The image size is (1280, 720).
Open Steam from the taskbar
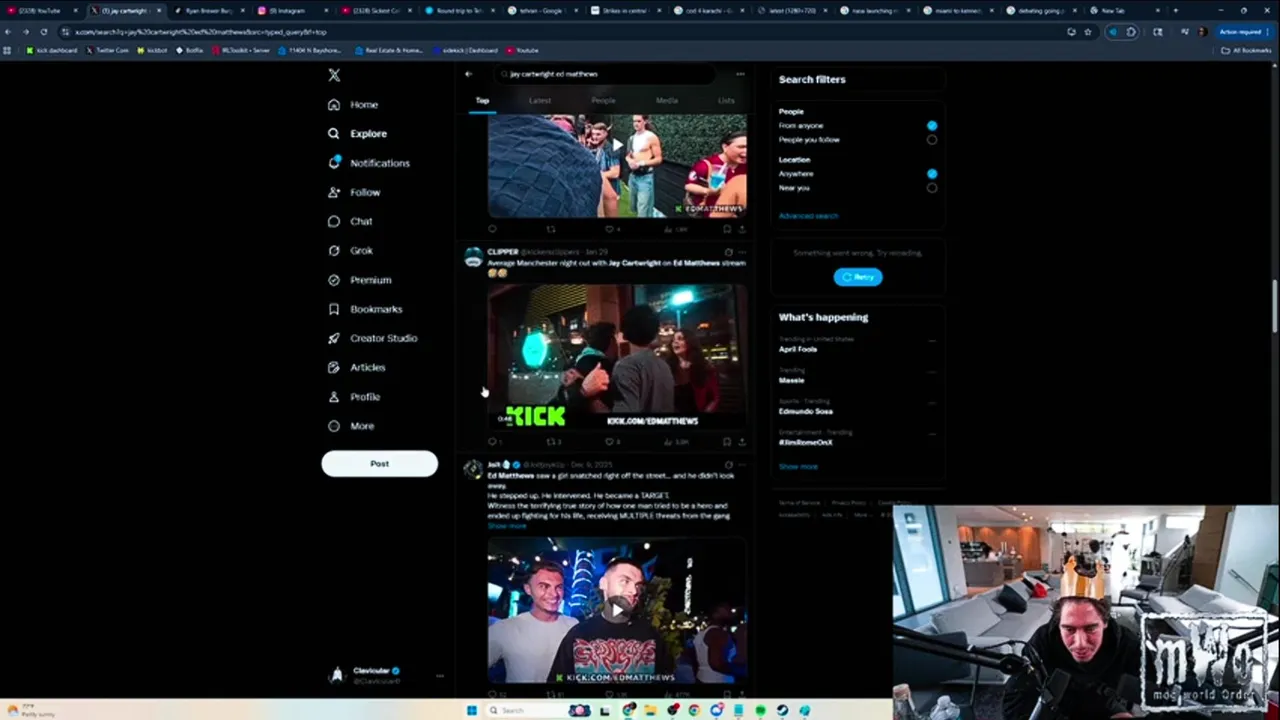pos(783,710)
